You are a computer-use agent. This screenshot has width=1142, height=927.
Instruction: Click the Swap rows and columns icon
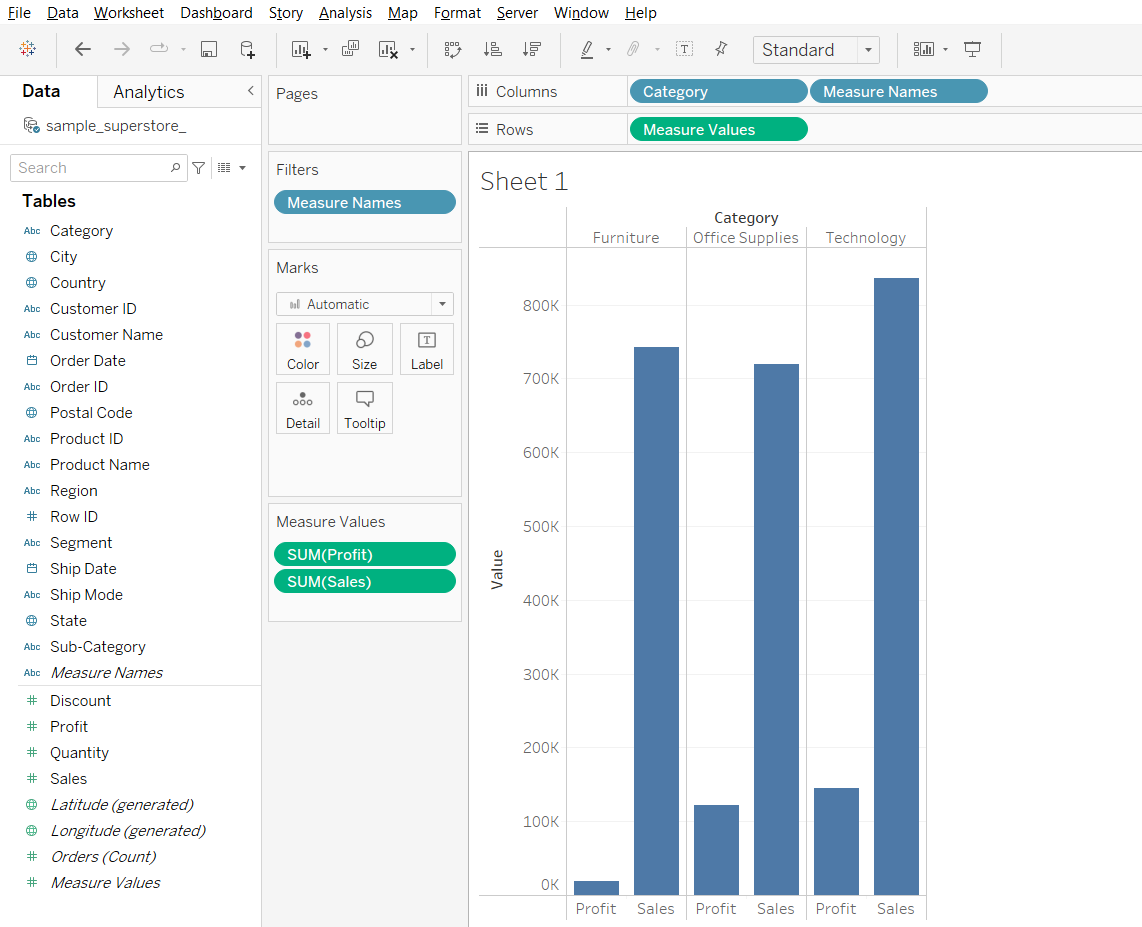453,49
